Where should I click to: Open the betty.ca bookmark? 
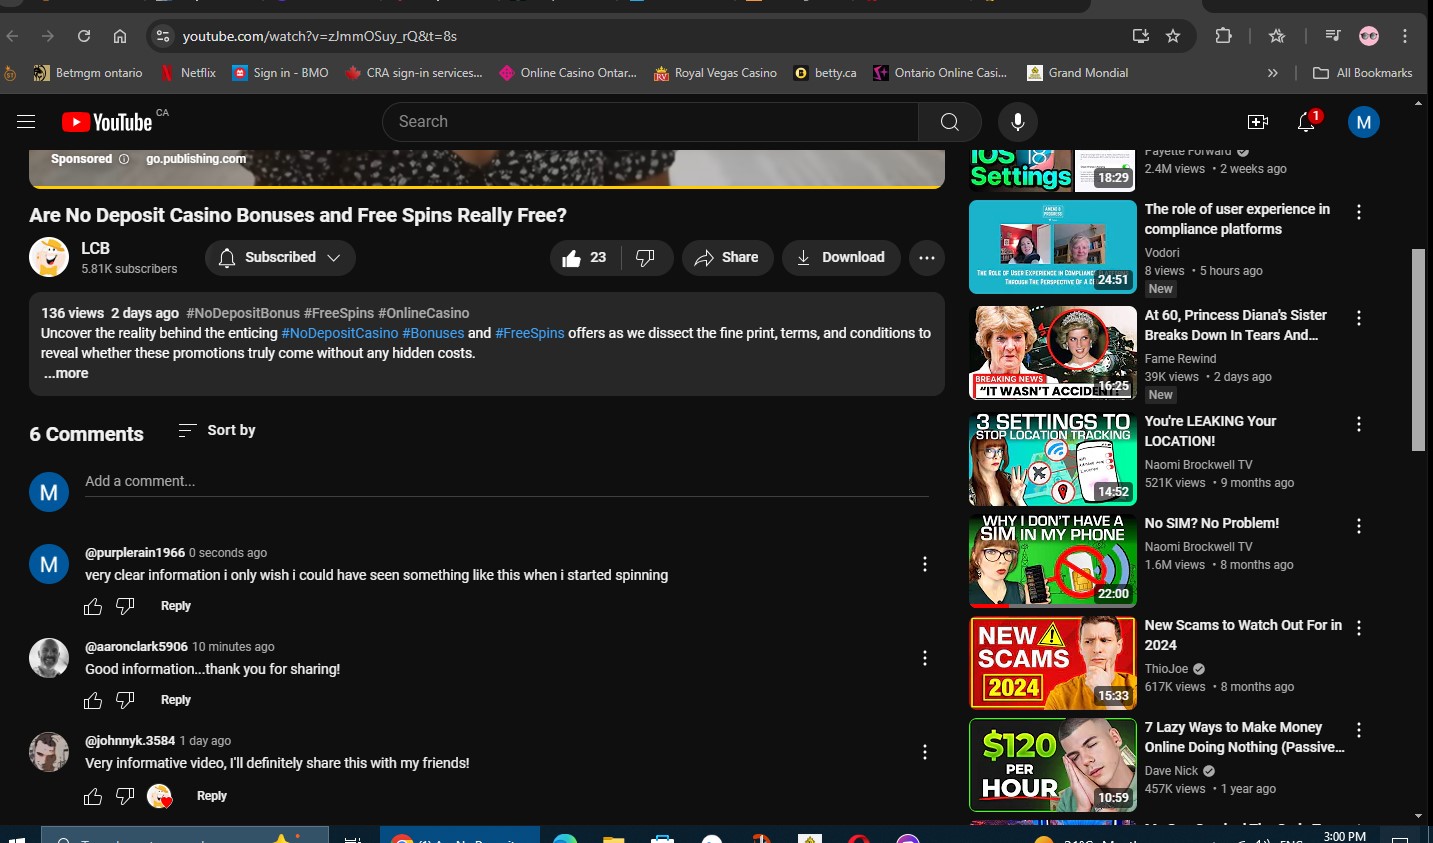(x=825, y=73)
